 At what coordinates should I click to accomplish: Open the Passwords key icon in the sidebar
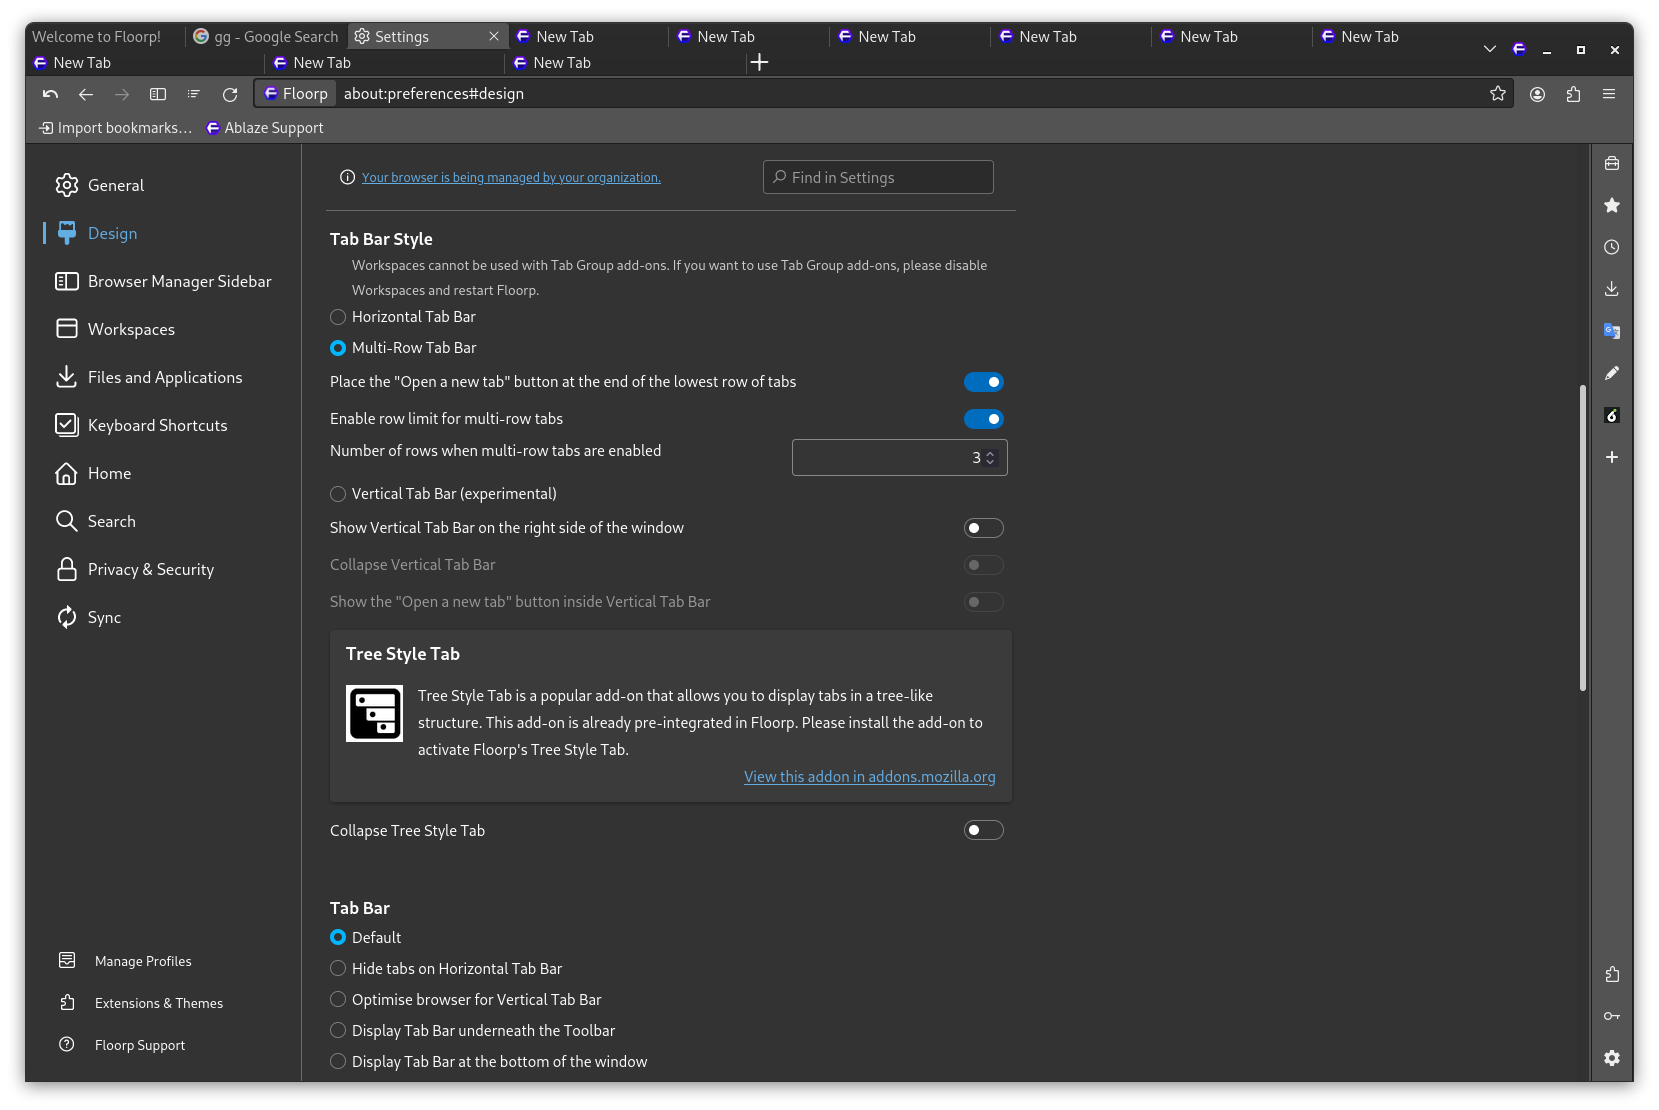pos(1612,1016)
